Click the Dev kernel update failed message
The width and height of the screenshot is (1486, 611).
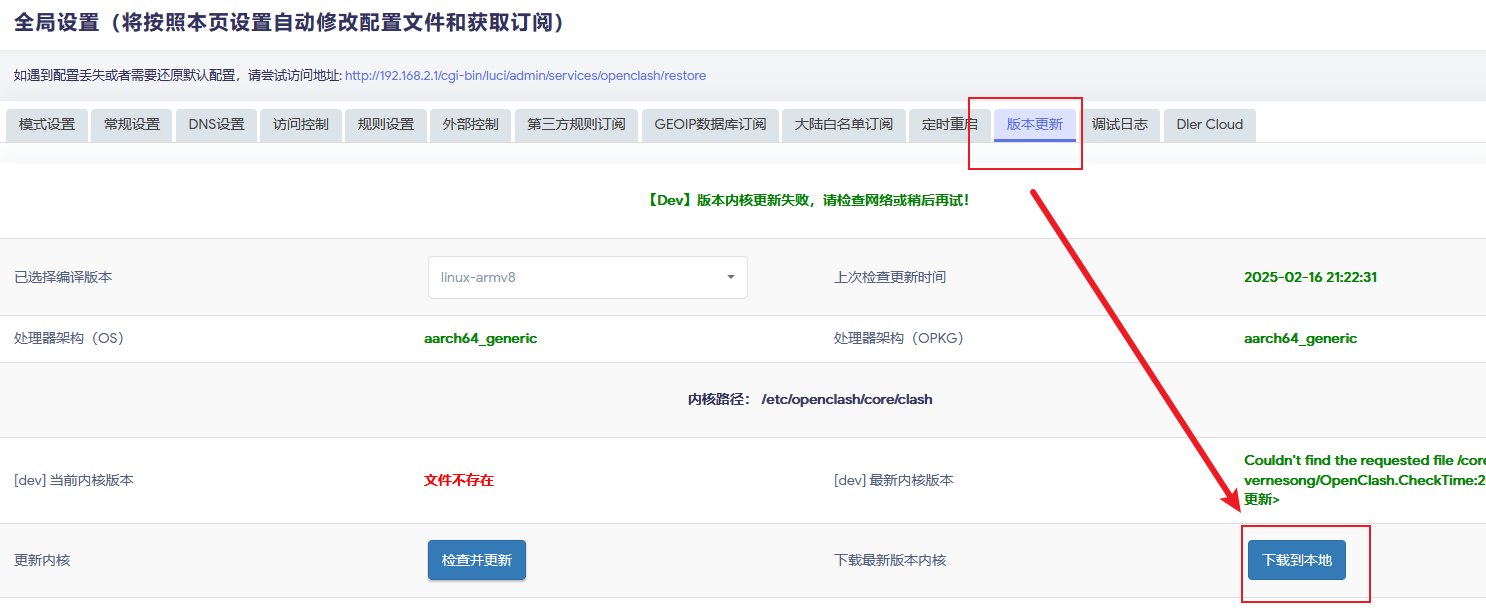point(808,200)
